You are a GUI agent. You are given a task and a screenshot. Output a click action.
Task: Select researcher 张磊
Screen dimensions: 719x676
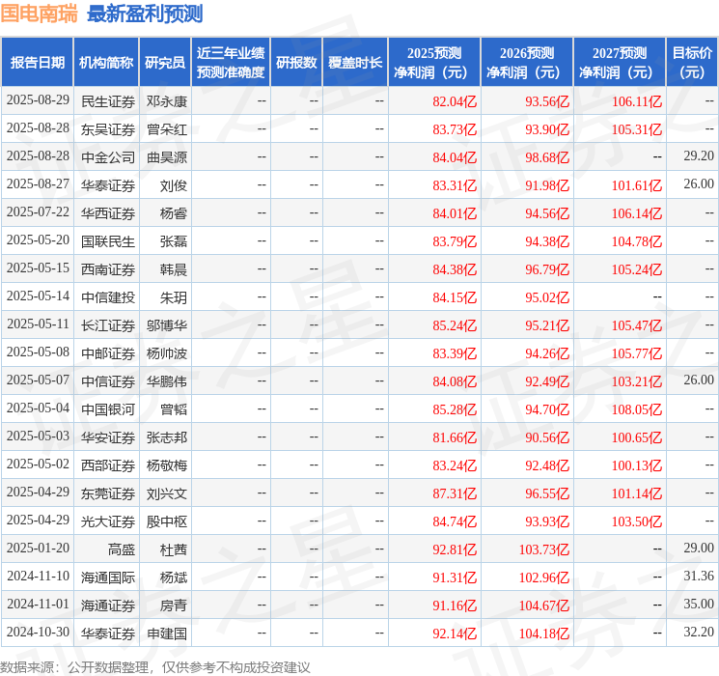click(173, 241)
